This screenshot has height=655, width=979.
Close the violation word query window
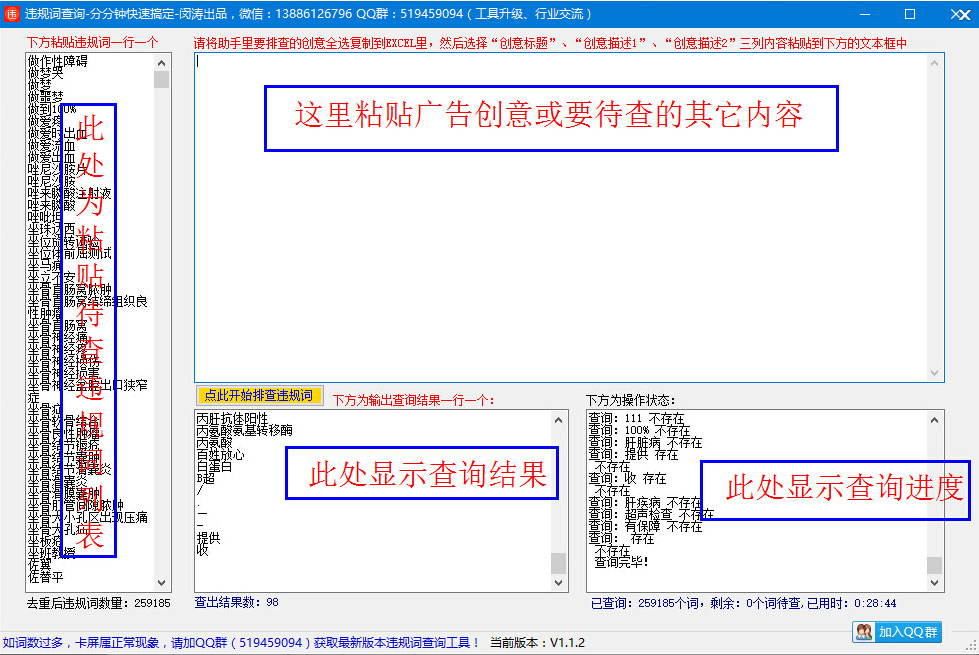coord(960,14)
